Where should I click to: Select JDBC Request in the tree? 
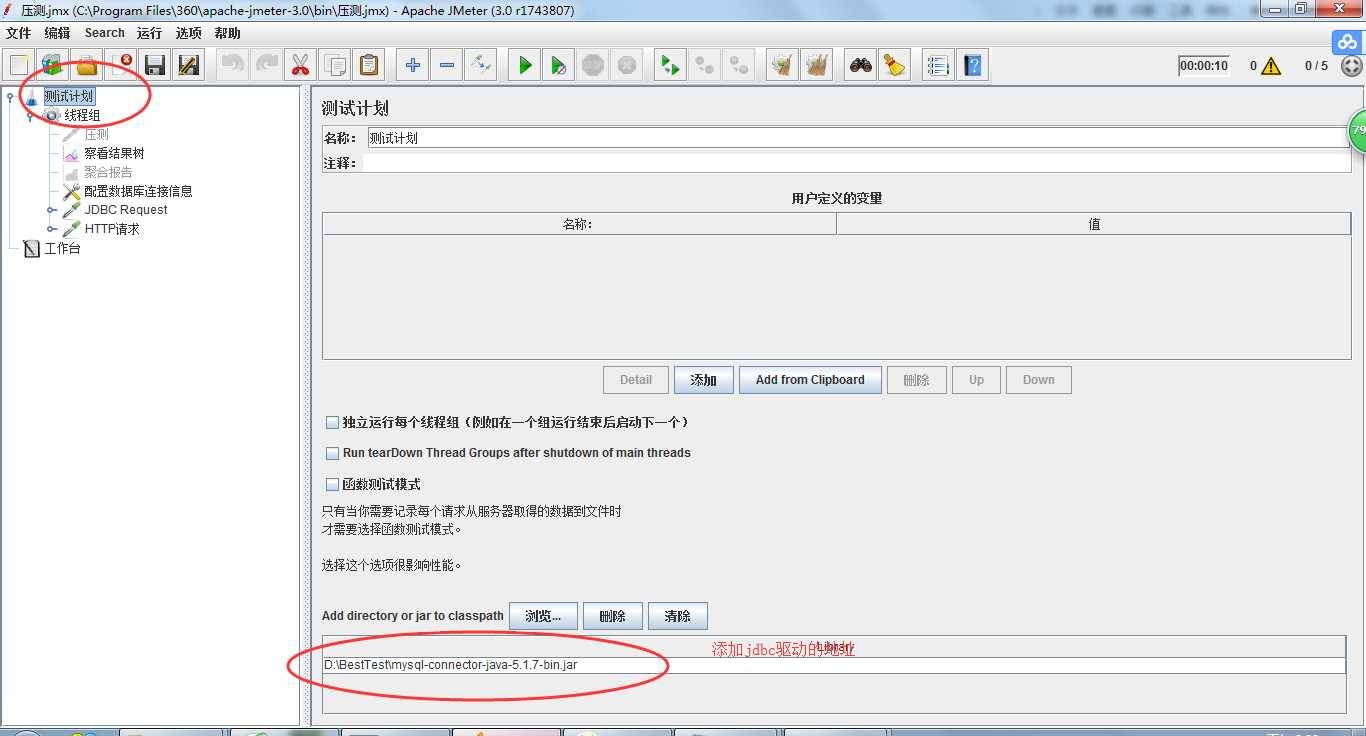pyautogui.click(x=126, y=210)
